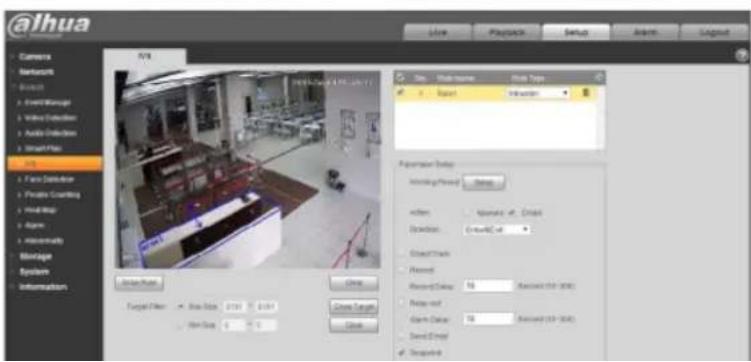
Task: Open Alarm item in the sidebar
Action: (34, 225)
